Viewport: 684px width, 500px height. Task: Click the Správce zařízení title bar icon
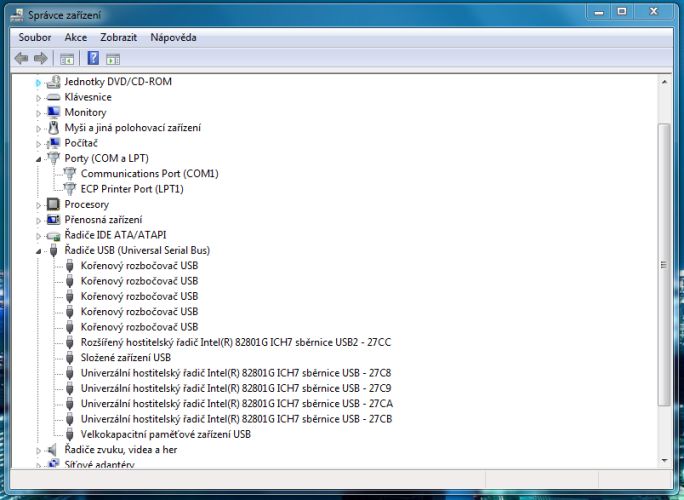tap(17, 15)
